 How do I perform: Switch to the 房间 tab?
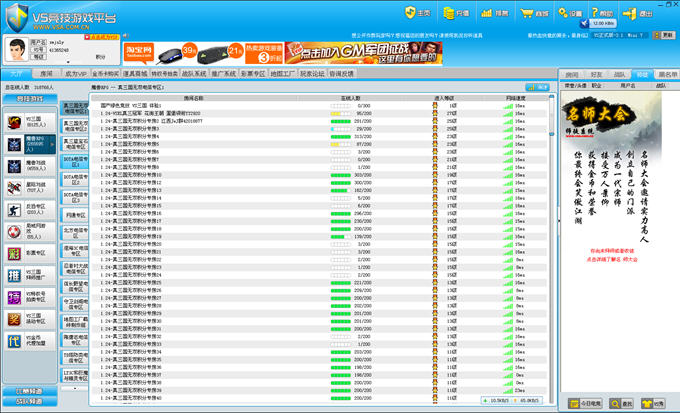[46, 74]
